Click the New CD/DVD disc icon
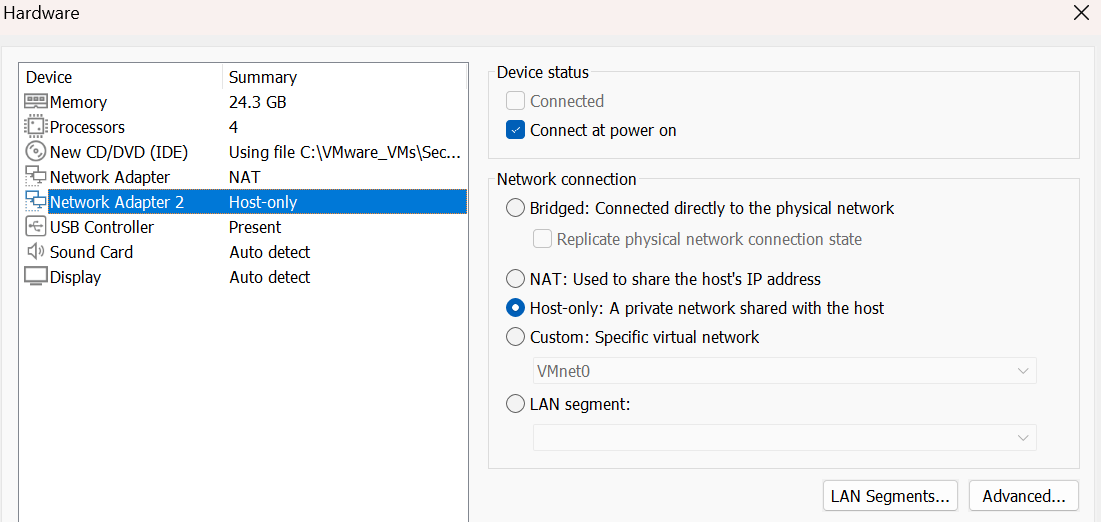1101x522 pixels. pyautogui.click(x=36, y=152)
